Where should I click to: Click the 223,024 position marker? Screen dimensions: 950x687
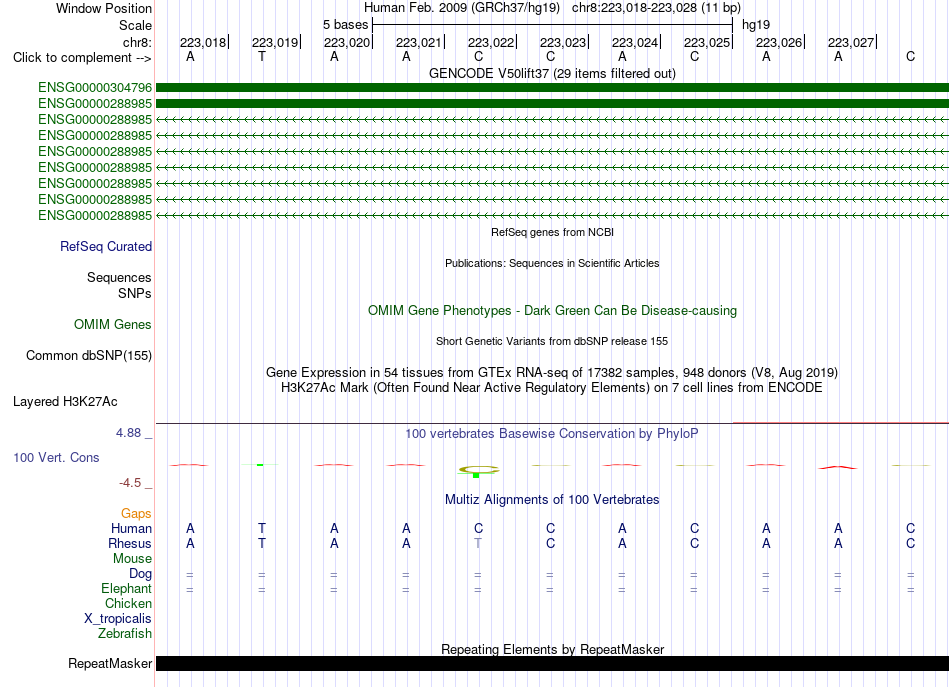pos(636,42)
